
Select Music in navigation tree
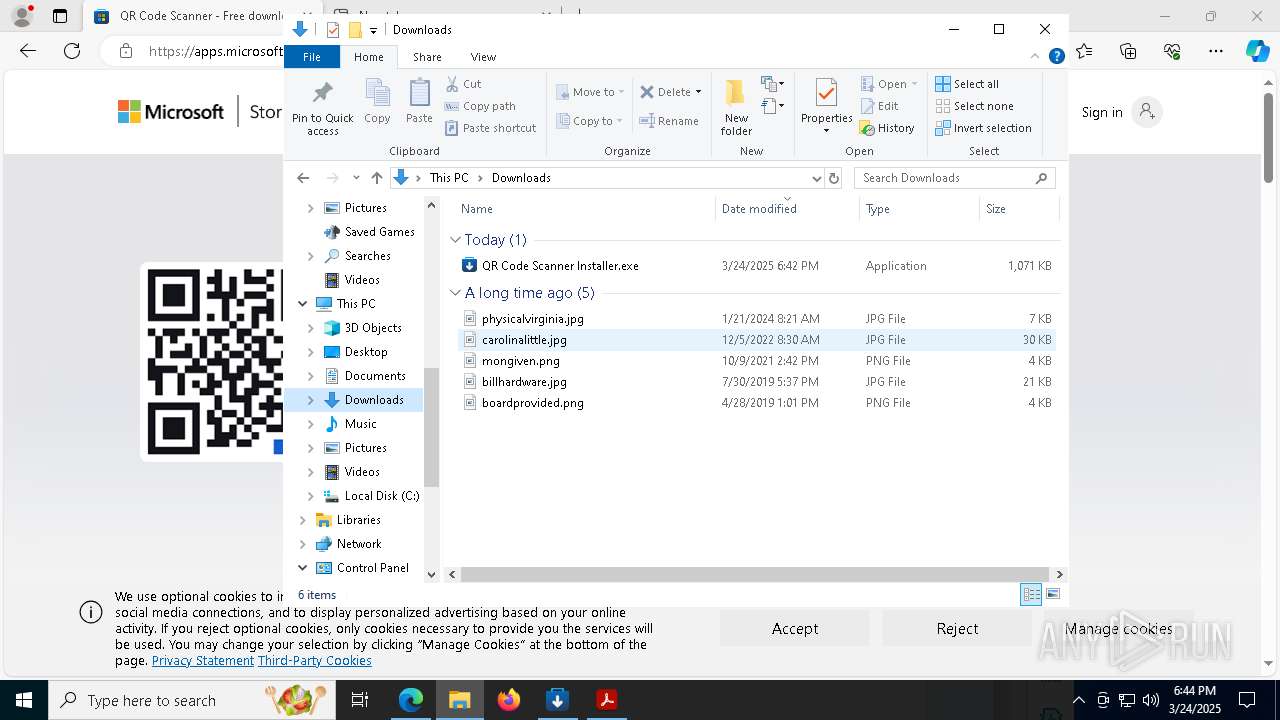coord(360,424)
